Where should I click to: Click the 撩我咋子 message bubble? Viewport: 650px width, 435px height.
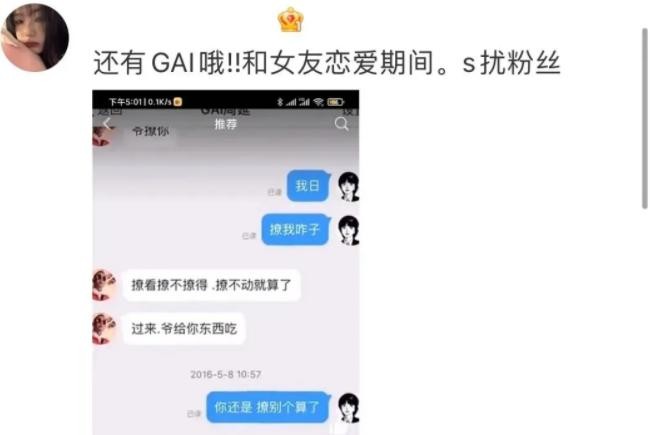pyautogui.click(x=296, y=229)
